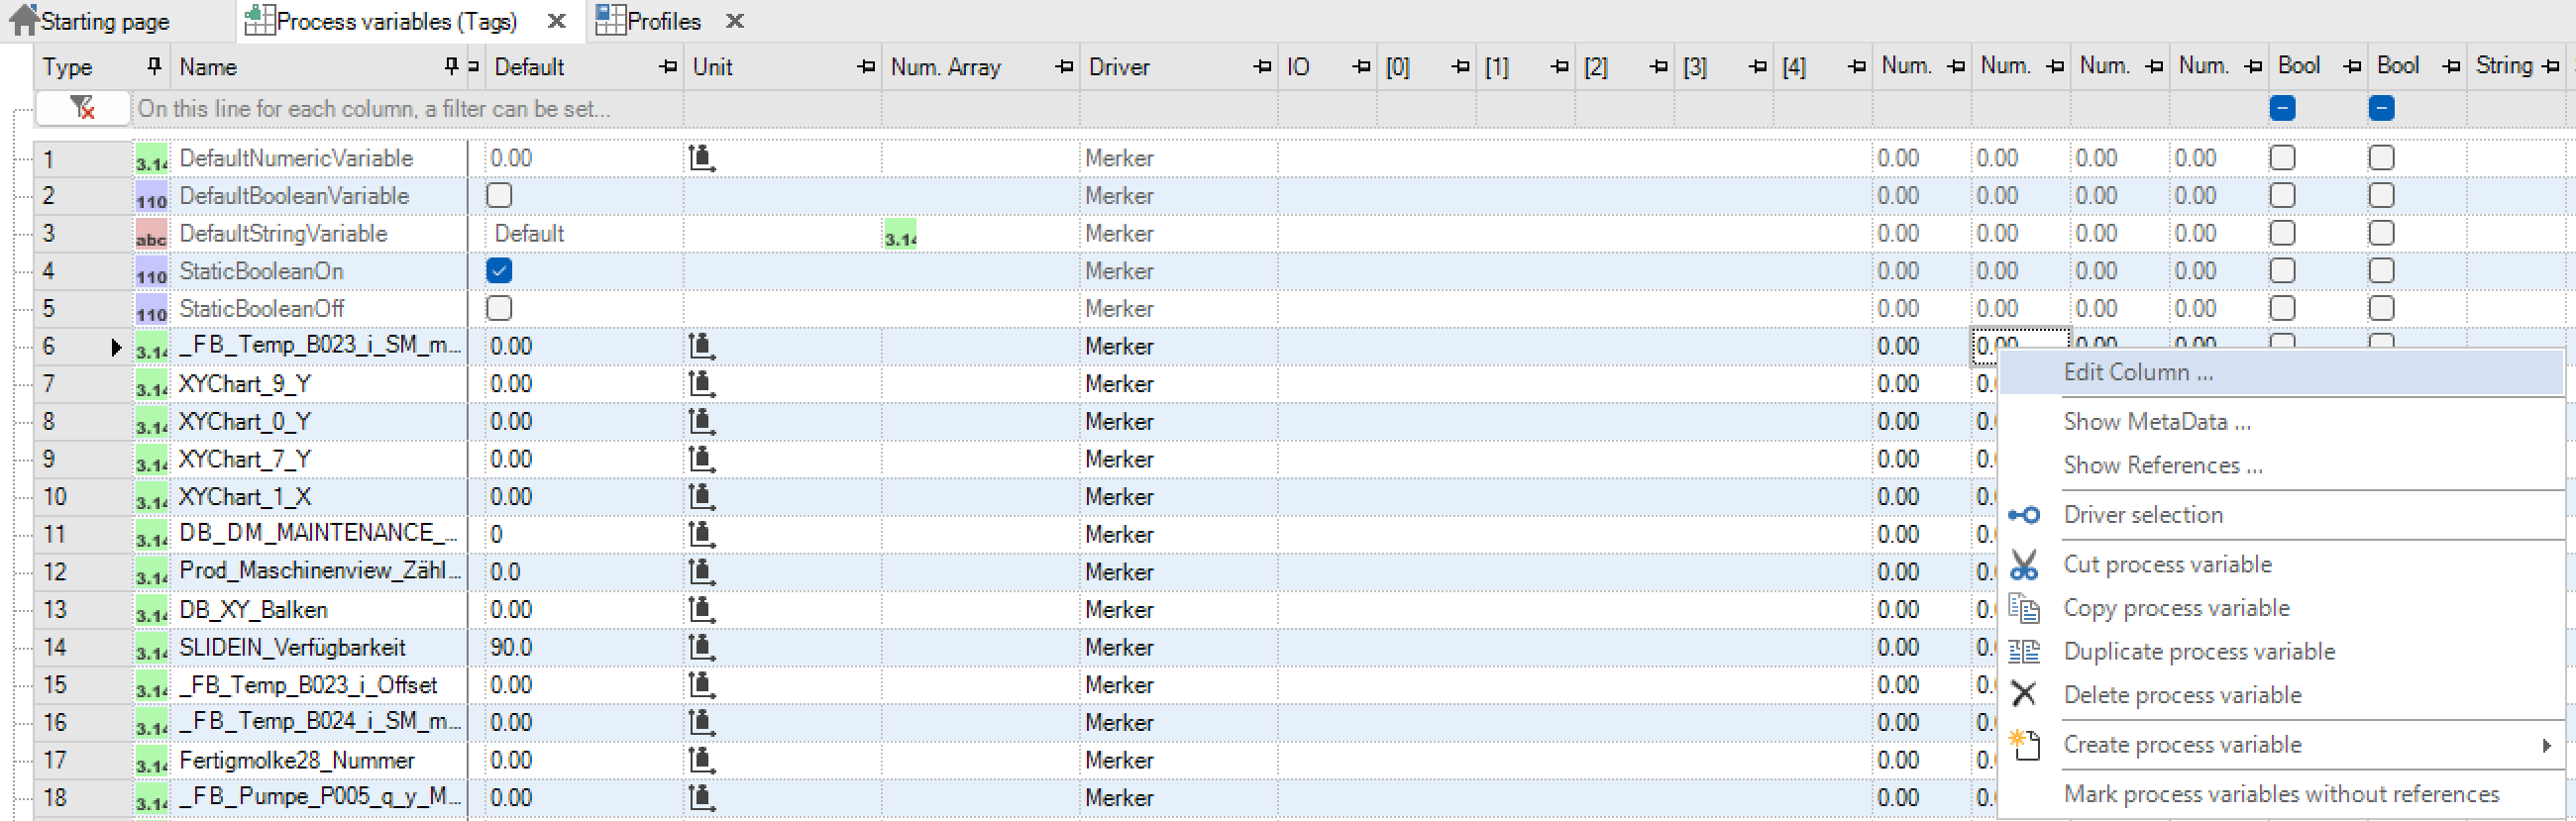The image size is (2576, 821).
Task: Close the Profiles tab
Action: click(734, 20)
